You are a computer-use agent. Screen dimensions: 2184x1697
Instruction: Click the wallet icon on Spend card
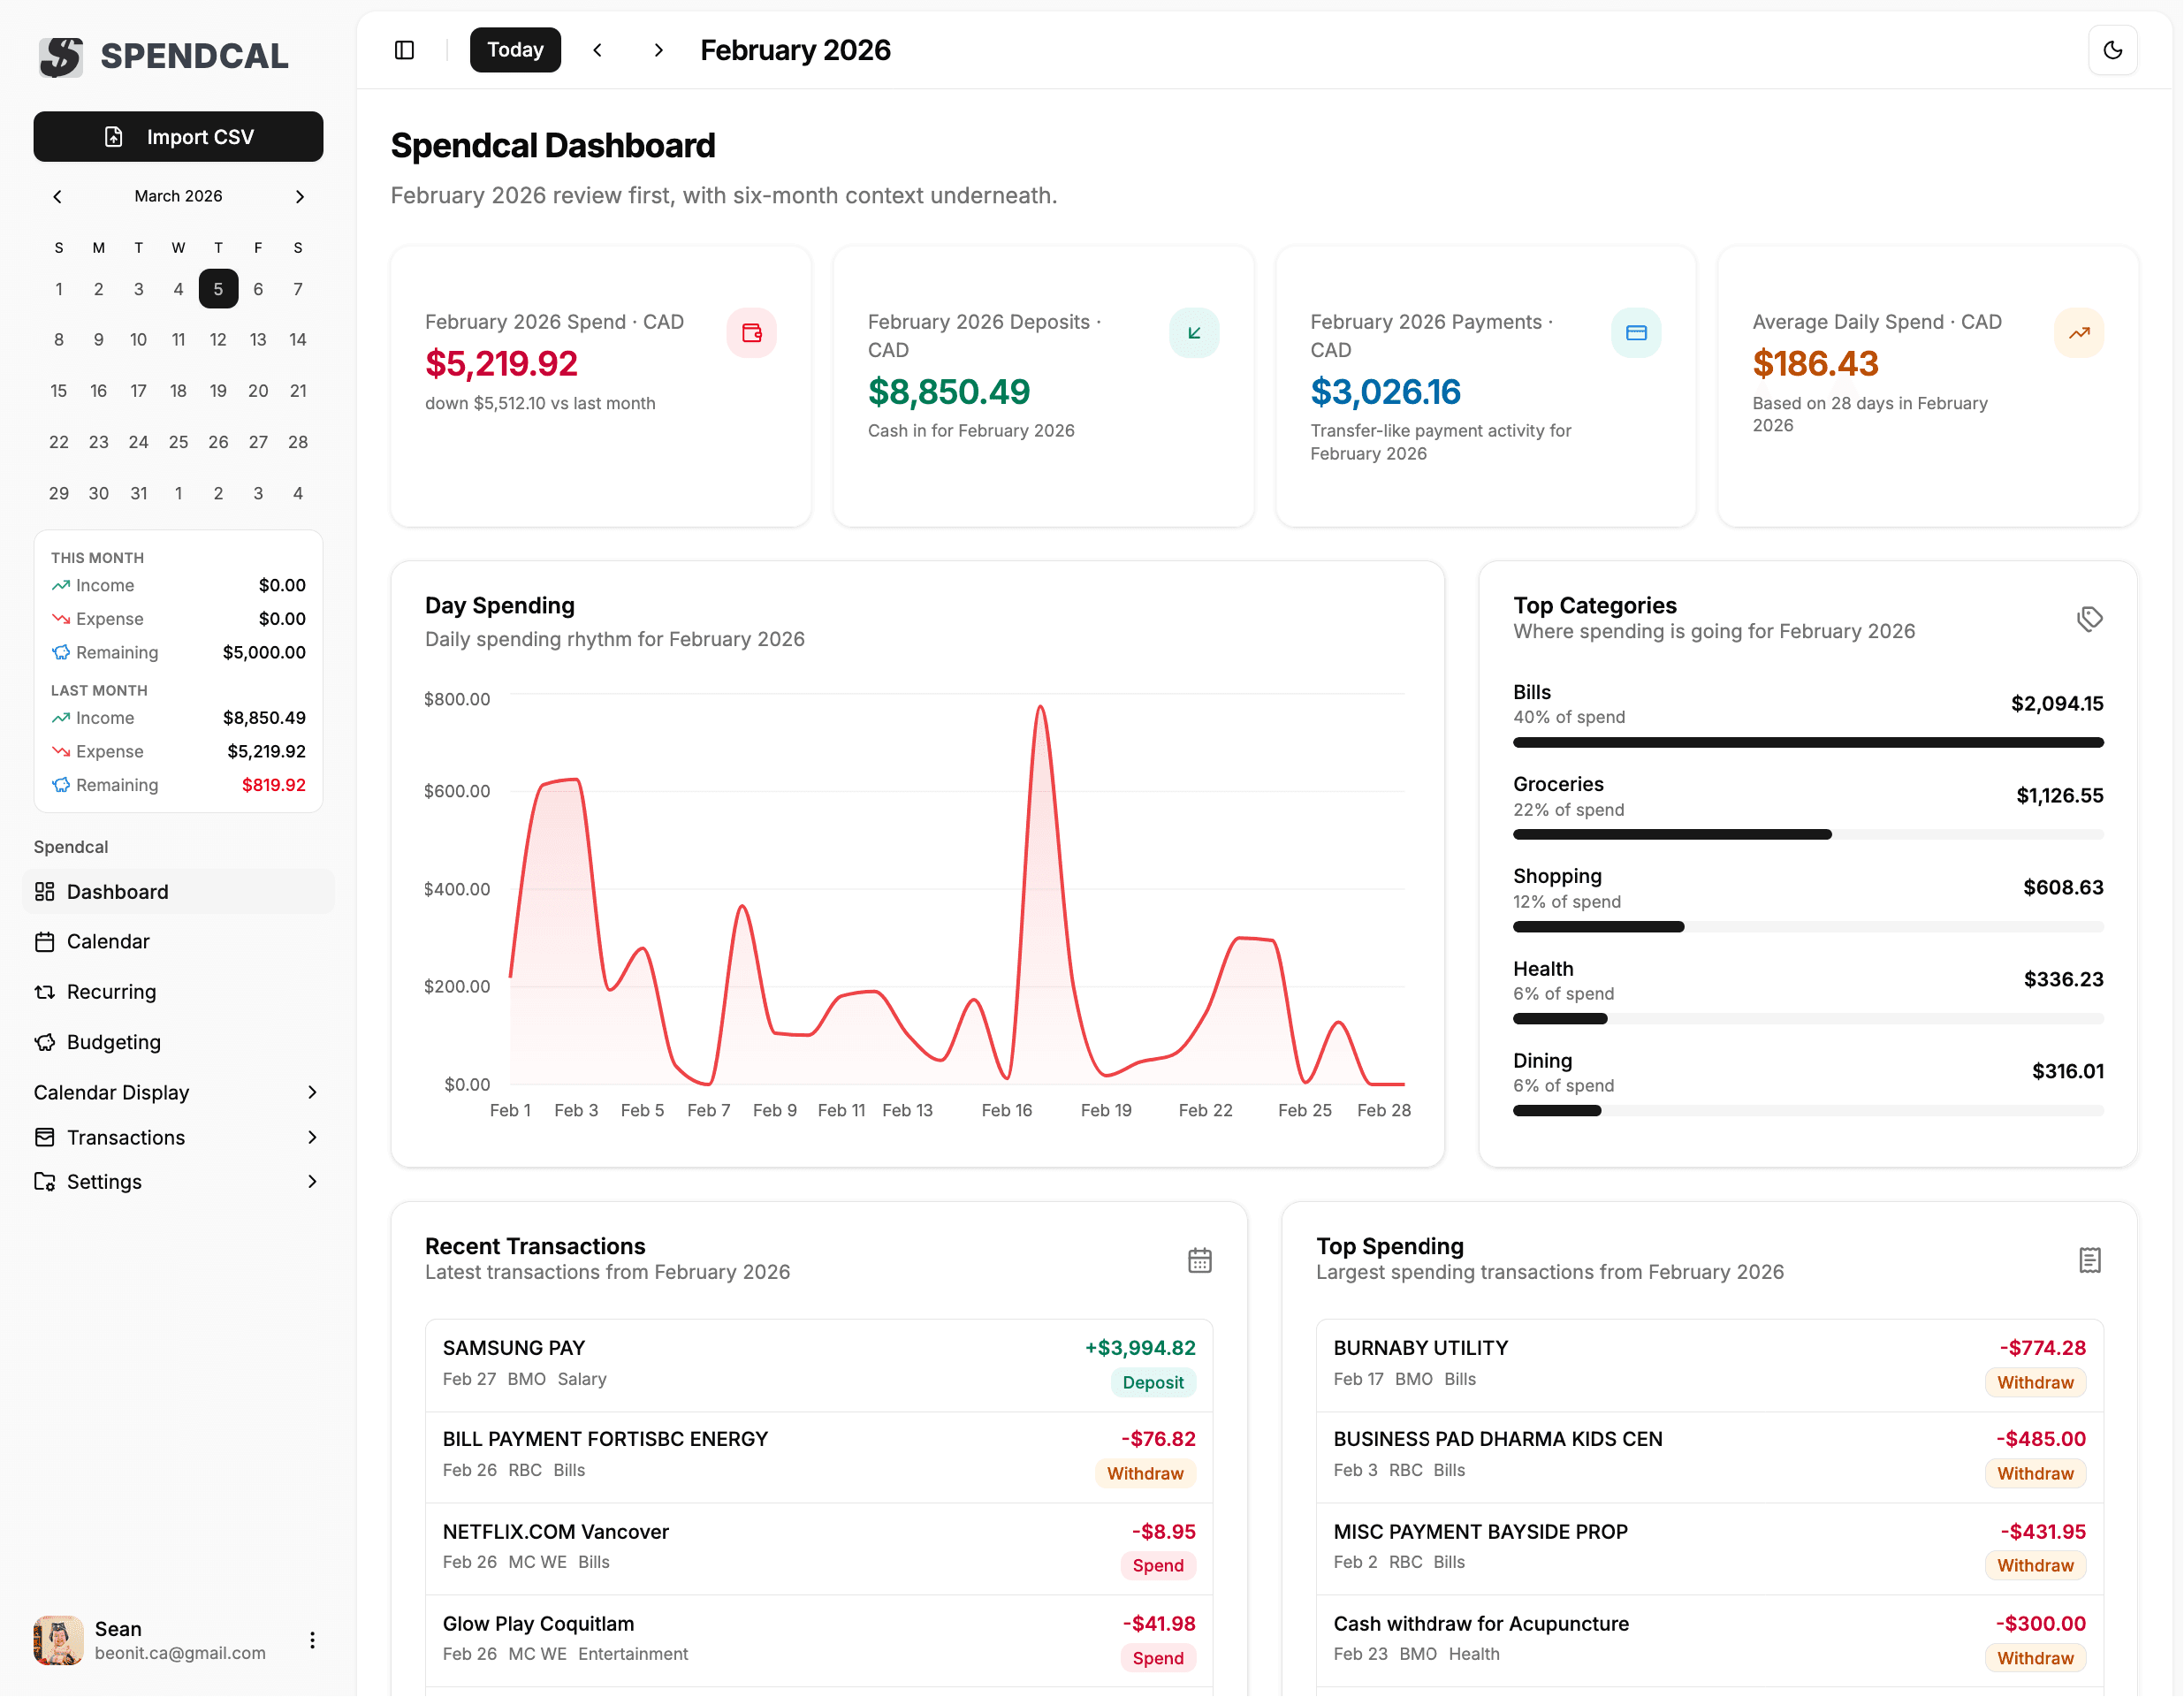(x=752, y=333)
